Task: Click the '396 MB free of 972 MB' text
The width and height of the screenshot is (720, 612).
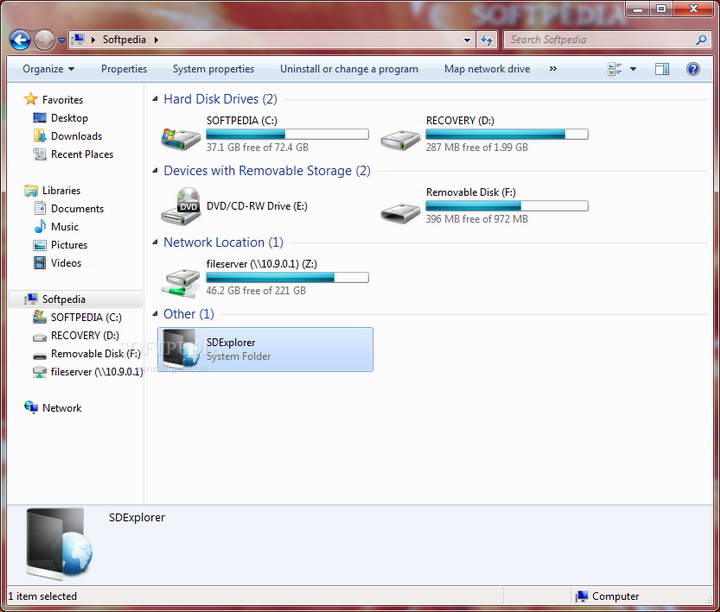Action: pos(477,219)
